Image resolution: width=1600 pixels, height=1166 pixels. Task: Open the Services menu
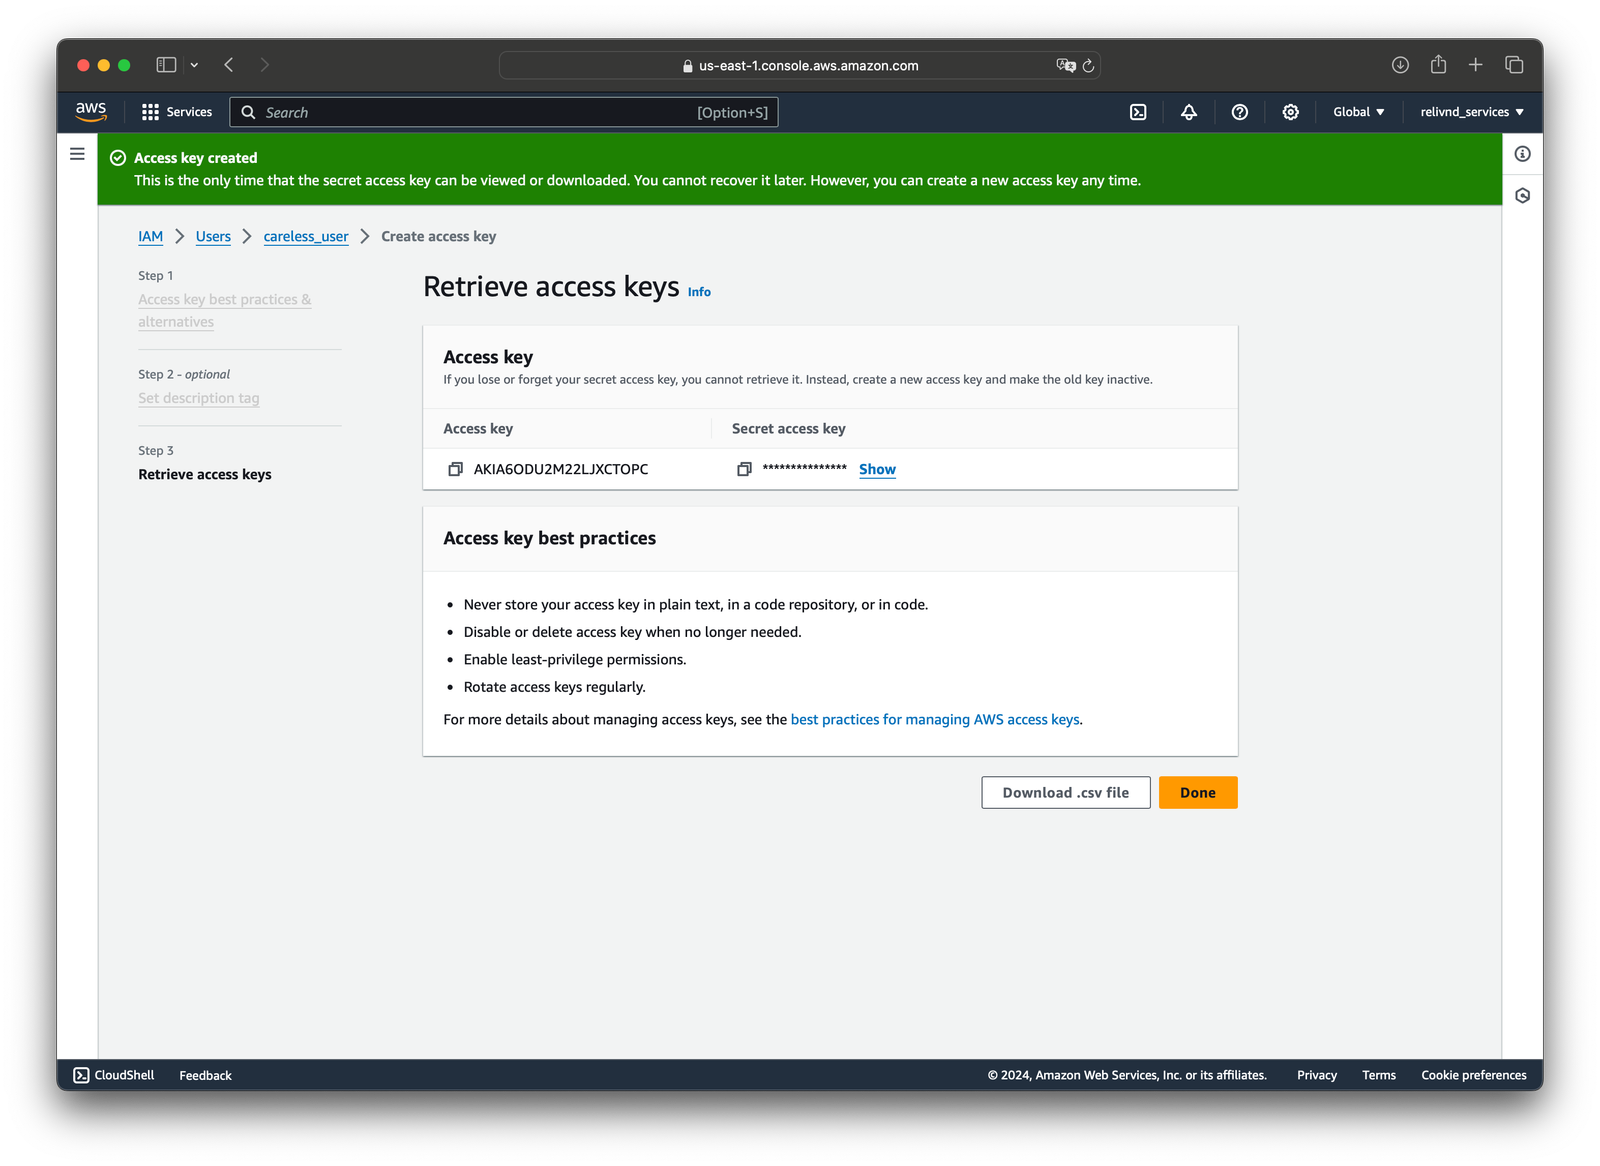coord(177,112)
